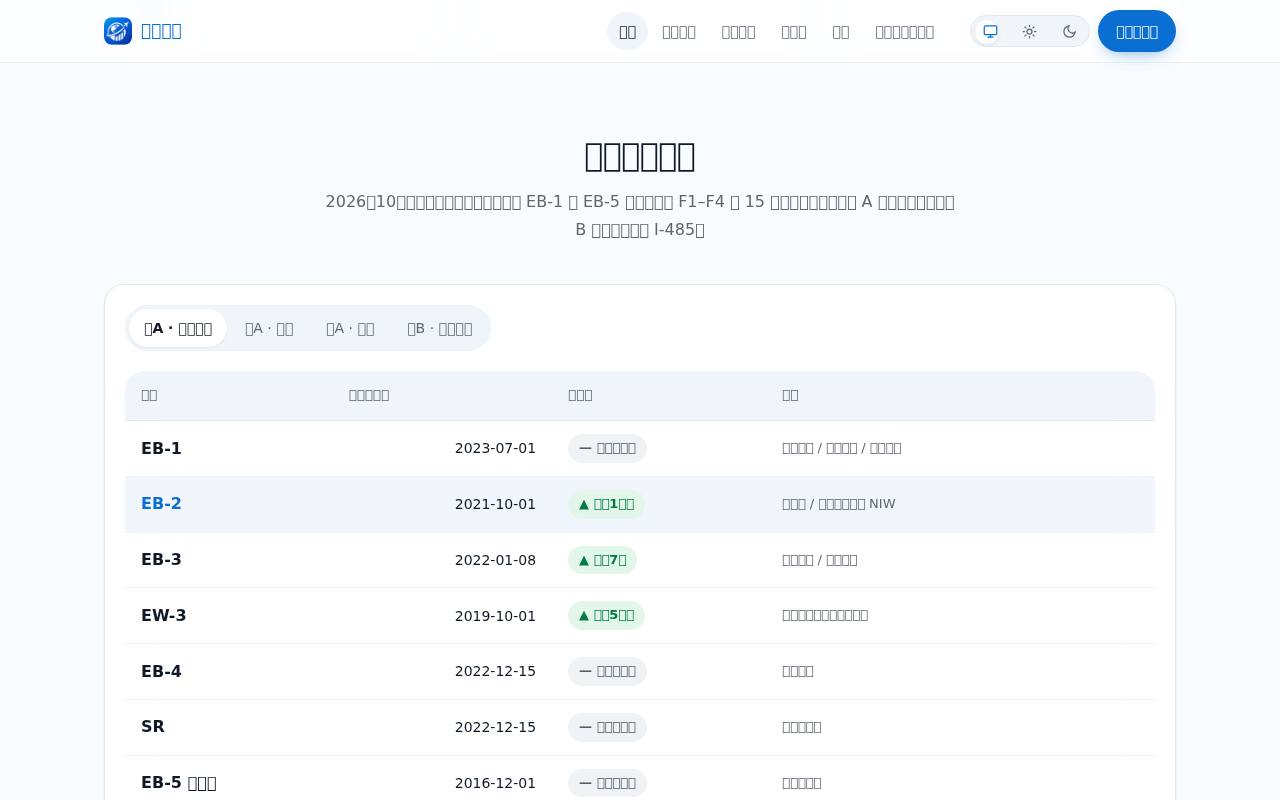The height and width of the screenshot is (800, 1280).
Task: Switch to system theme monitor icon
Action: (990, 31)
